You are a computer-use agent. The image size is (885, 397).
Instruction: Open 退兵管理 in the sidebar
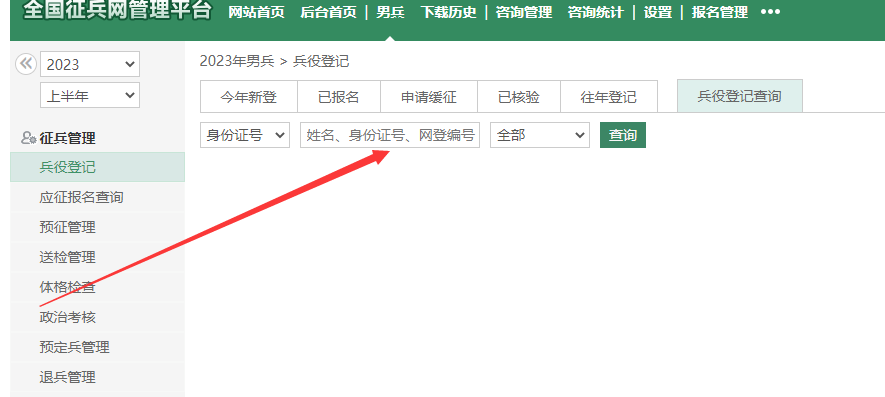point(98,377)
